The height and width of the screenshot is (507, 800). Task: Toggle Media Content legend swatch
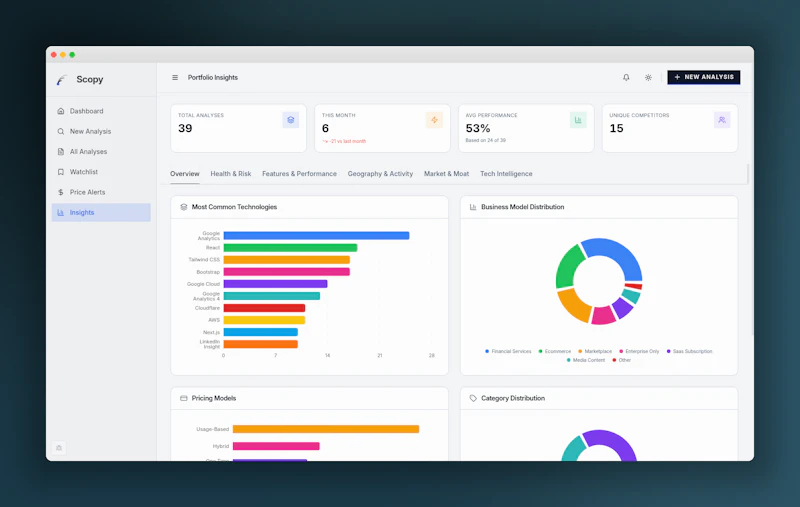[x=568, y=360]
